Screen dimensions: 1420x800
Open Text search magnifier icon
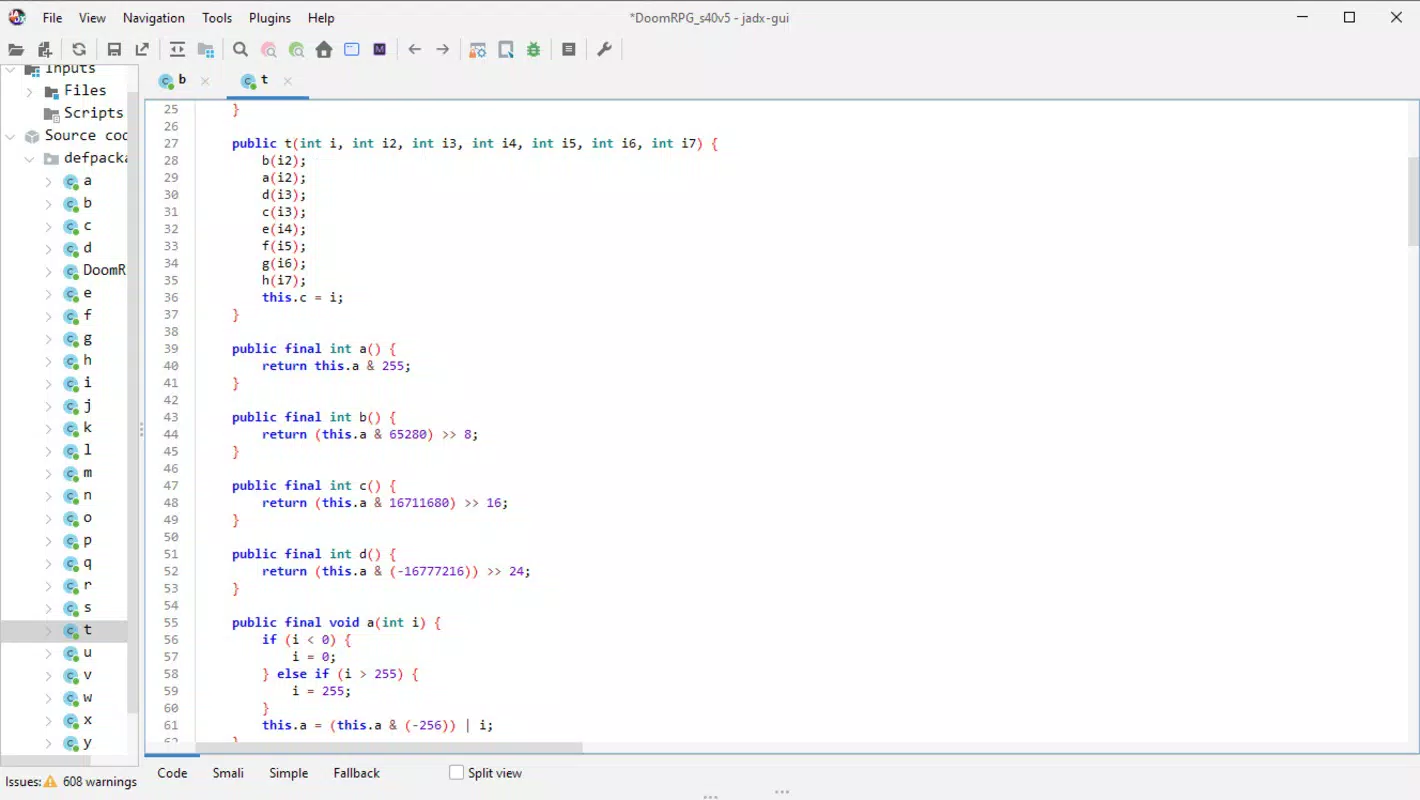pos(240,49)
